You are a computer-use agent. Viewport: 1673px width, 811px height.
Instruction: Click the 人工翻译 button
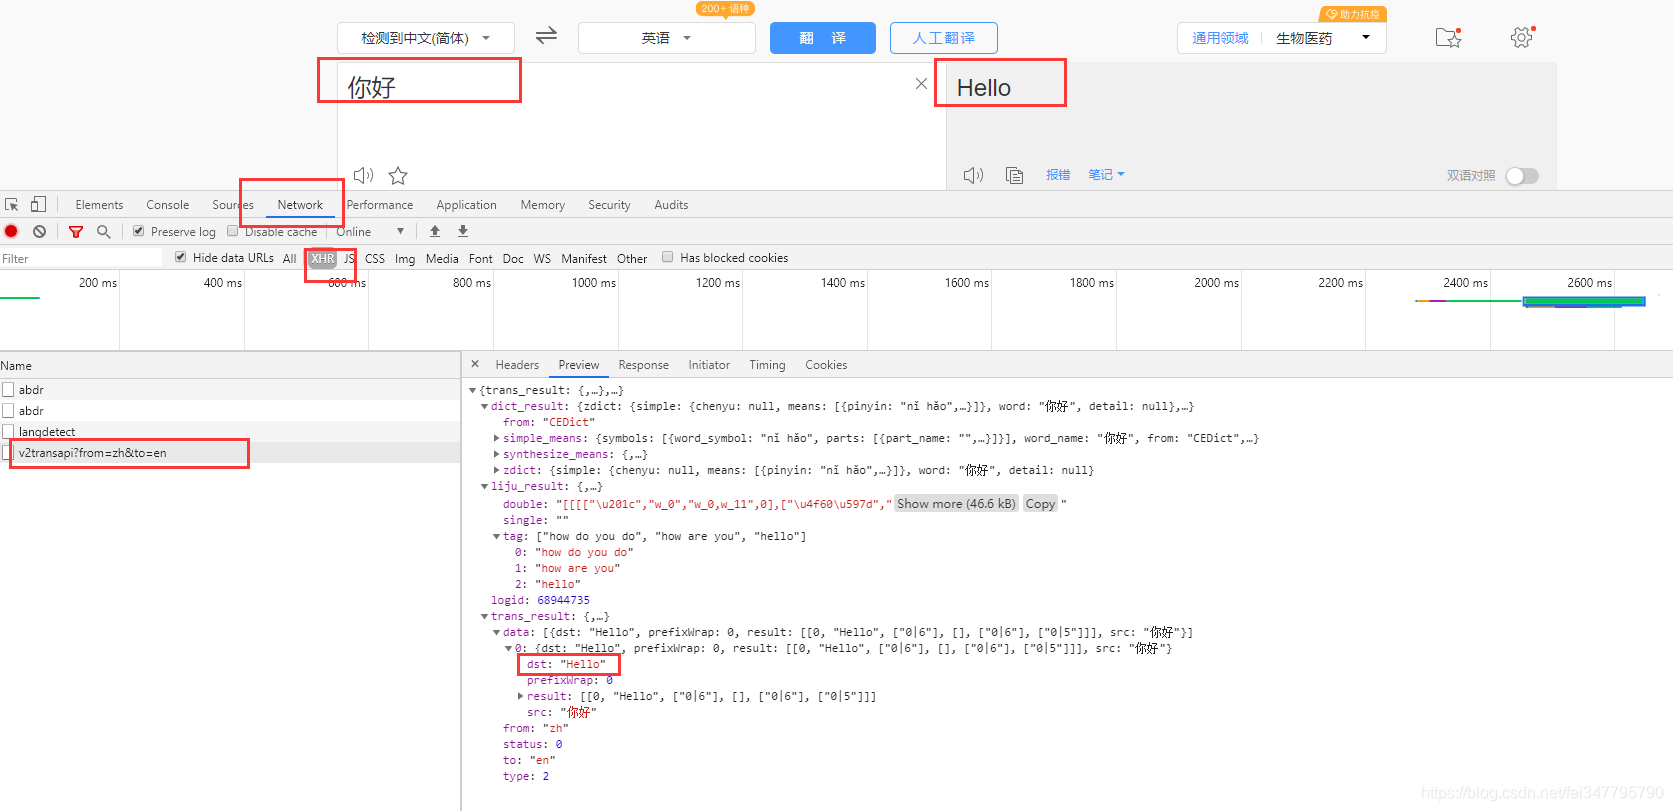click(x=944, y=38)
